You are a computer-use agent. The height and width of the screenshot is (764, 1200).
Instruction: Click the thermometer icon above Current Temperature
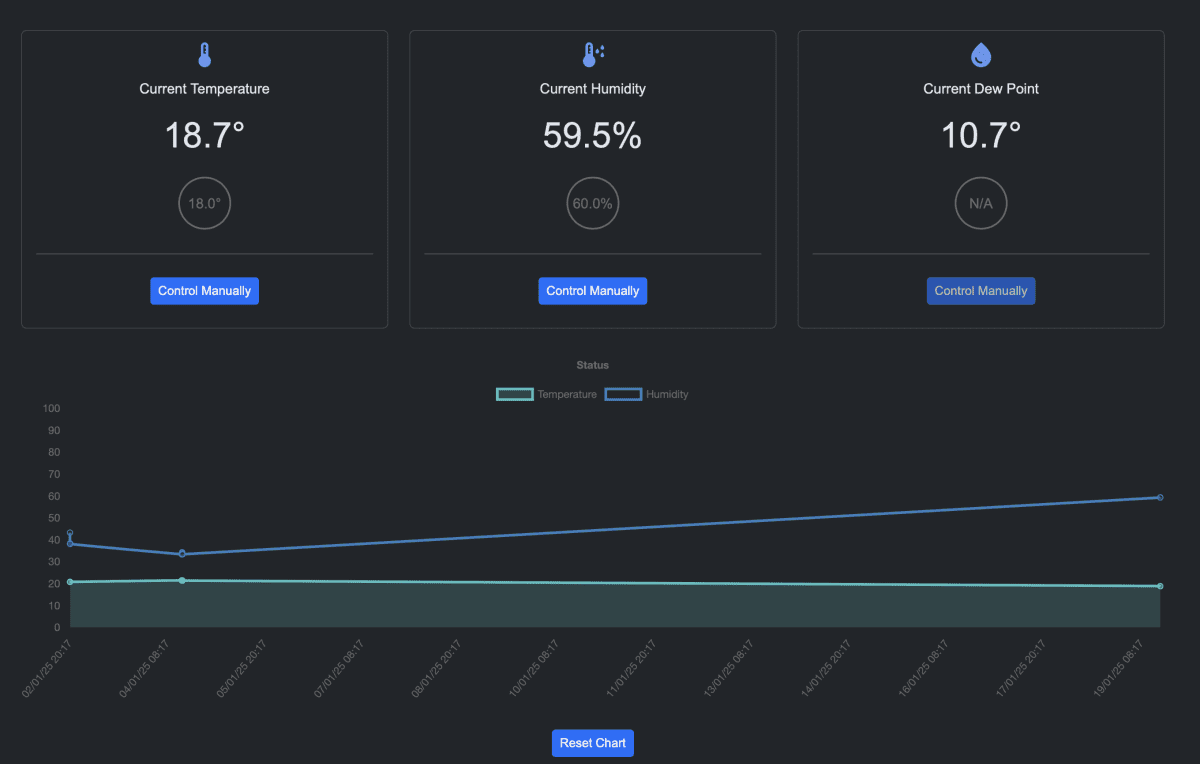coord(205,55)
